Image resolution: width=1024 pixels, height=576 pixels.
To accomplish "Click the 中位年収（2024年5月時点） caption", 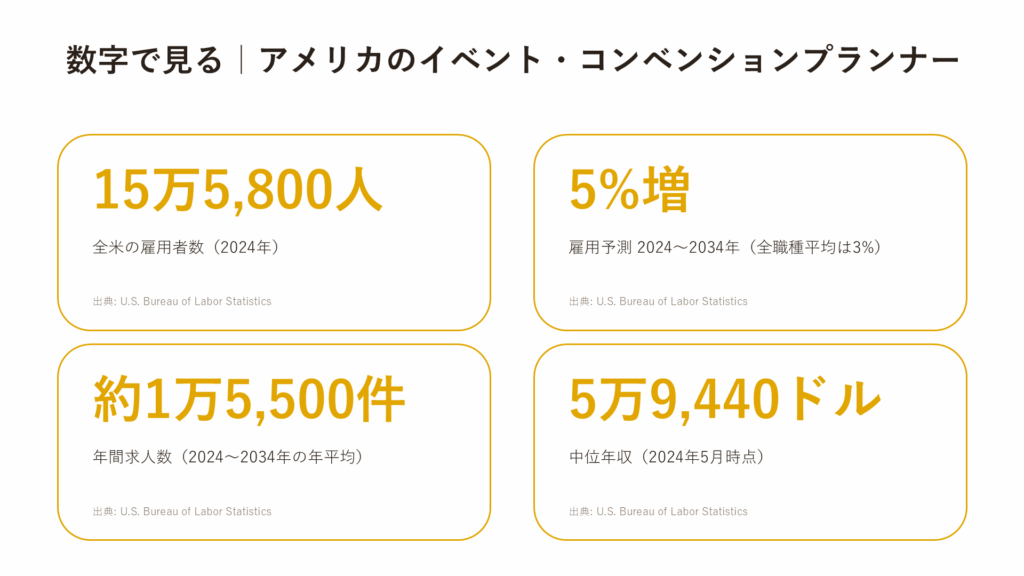I will (666, 456).
